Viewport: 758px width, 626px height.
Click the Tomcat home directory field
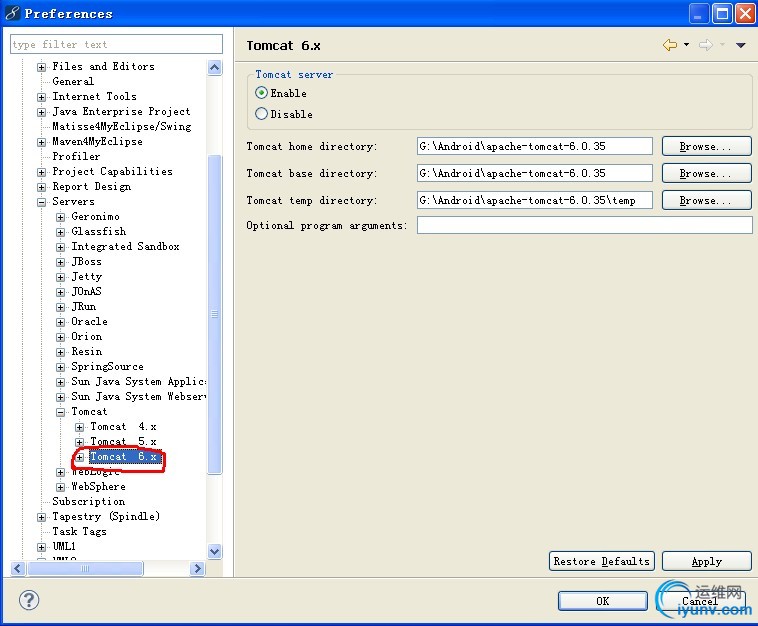coord(535,146)
